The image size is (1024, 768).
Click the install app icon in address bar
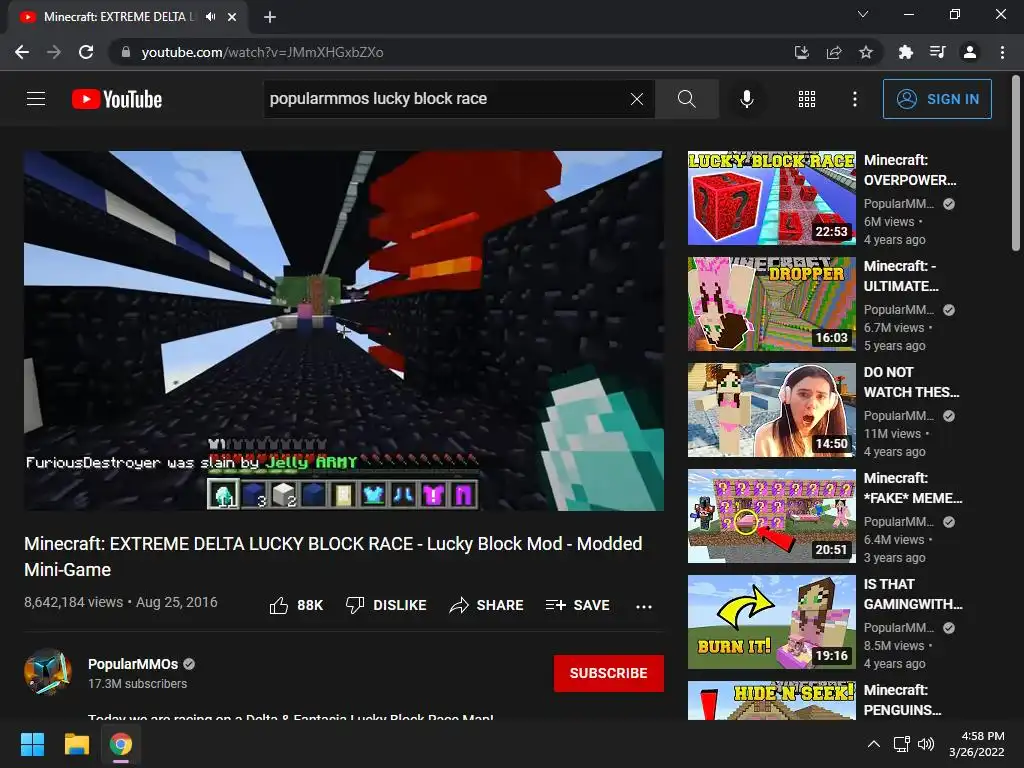[801, 52]
